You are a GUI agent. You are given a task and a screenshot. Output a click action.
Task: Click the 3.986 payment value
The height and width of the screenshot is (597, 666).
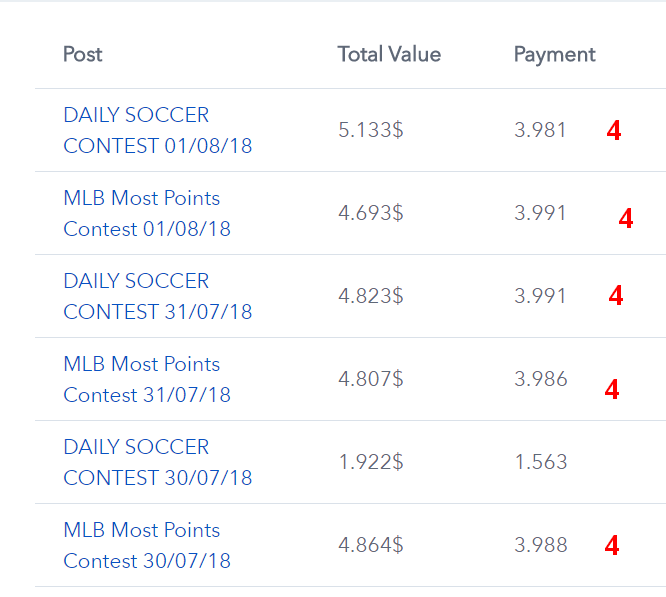(541, 379)
